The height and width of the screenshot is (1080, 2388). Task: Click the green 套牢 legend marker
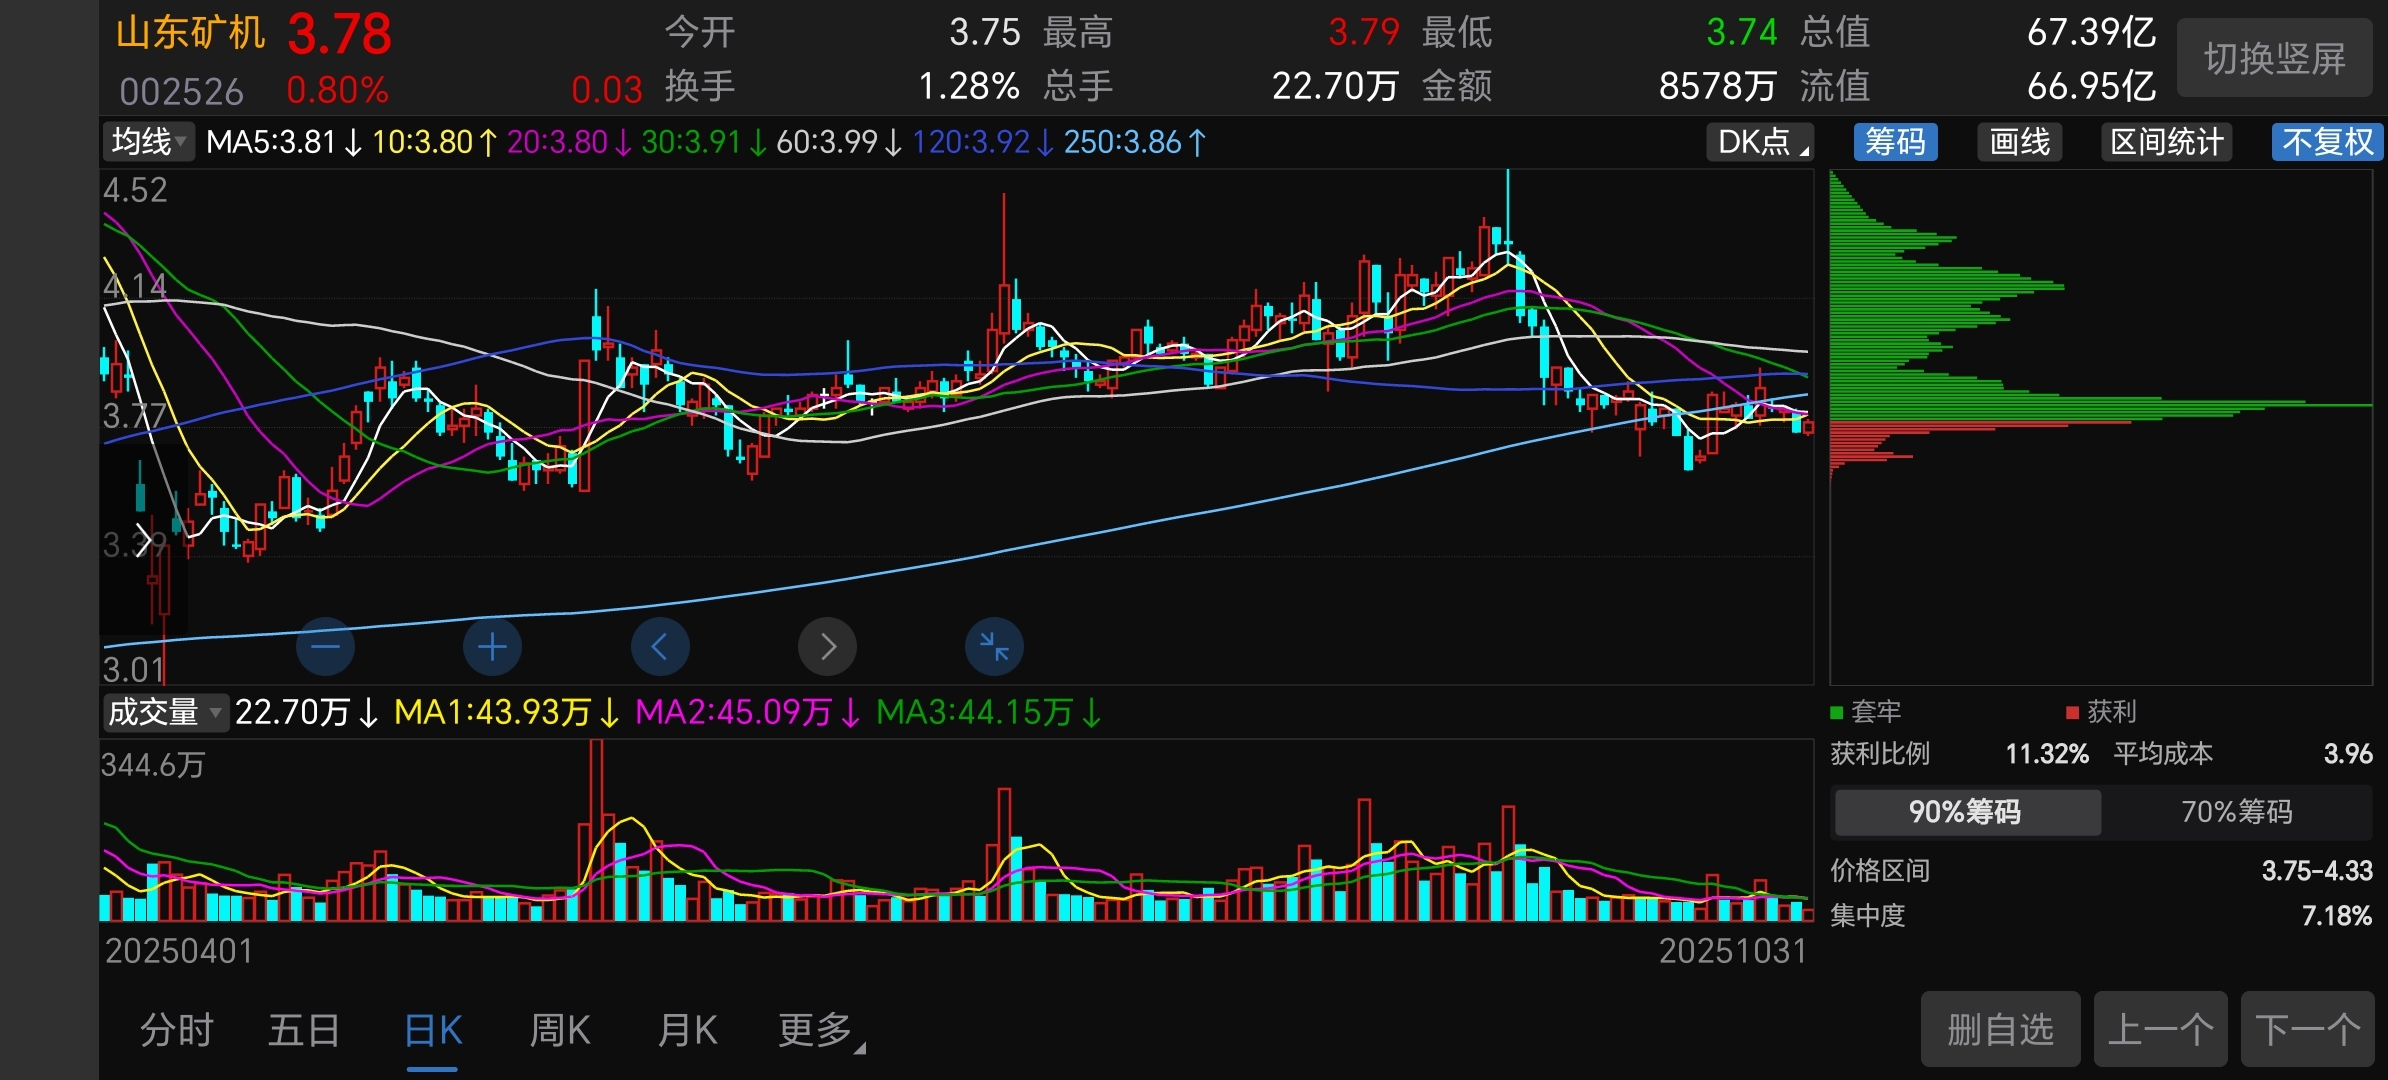point(1836,712)
